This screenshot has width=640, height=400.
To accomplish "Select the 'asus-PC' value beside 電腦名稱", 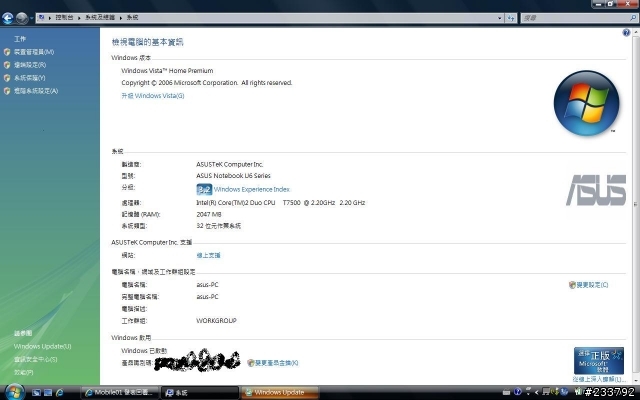I will click(x=207, y=285).
